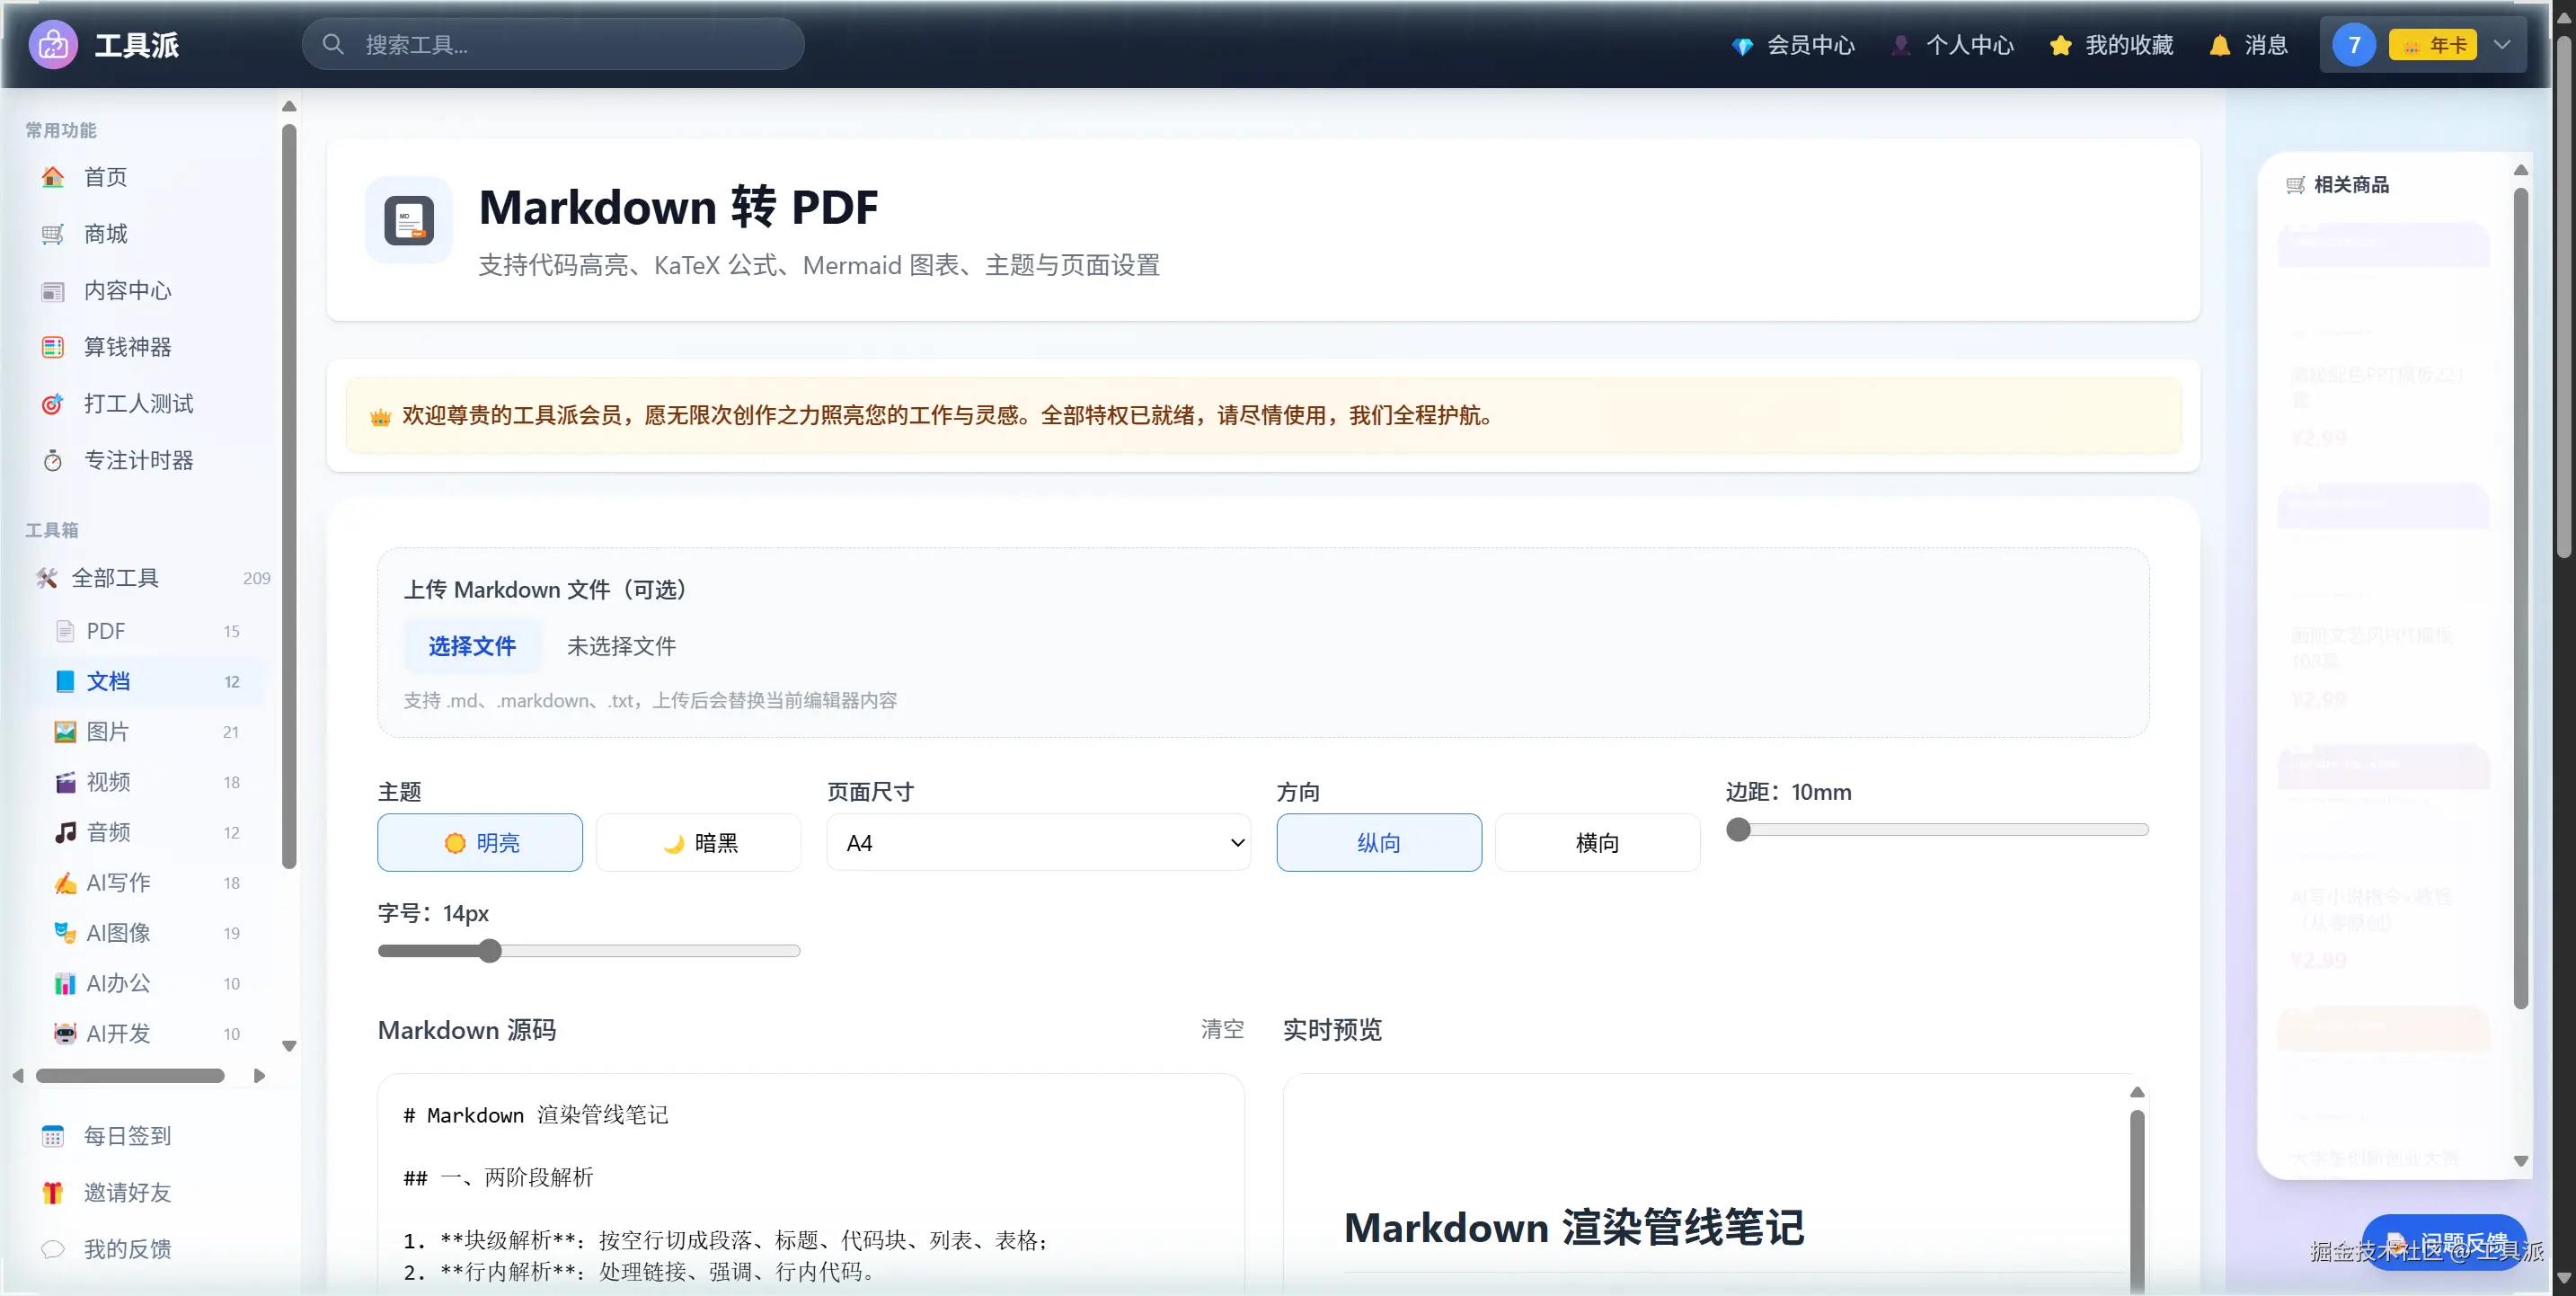Click the search magnifier icon
This screenshot has height=1296, width=2576.
click(333, 45)
